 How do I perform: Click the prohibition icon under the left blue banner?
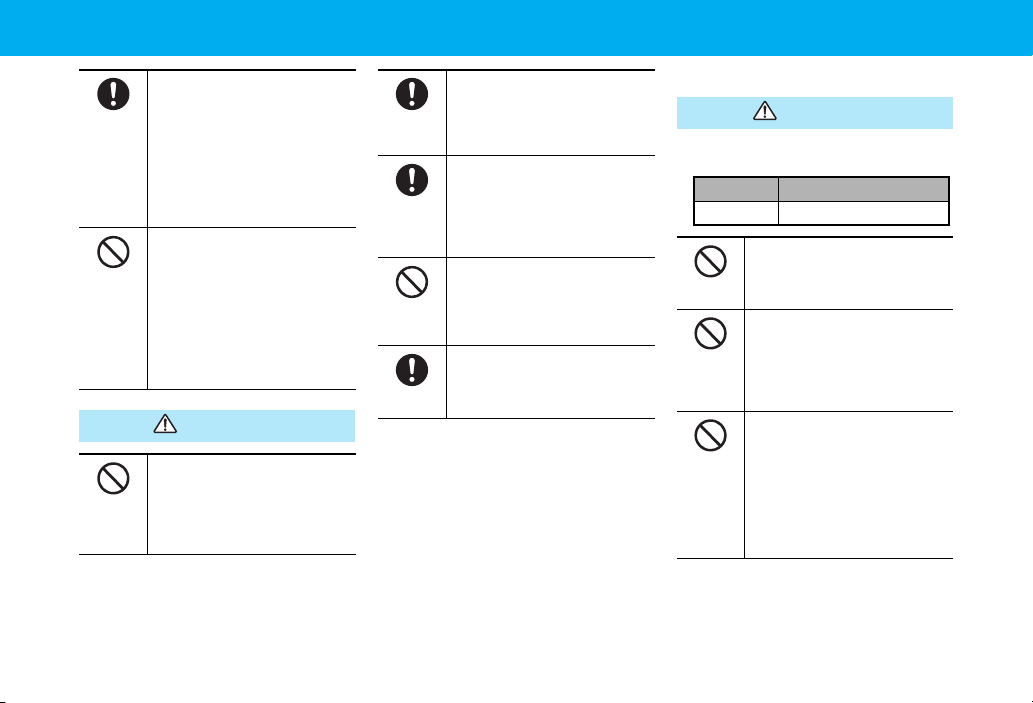[113, 478]
